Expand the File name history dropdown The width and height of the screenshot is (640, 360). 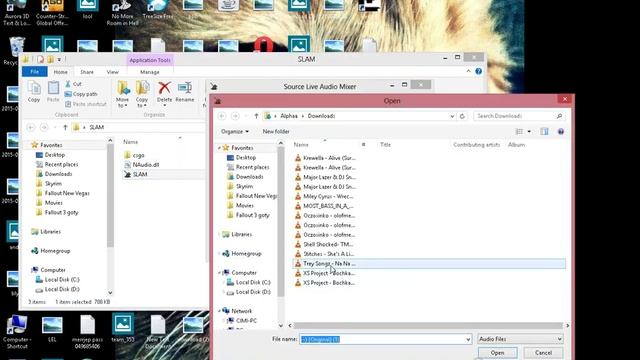(x=468, y=339)
